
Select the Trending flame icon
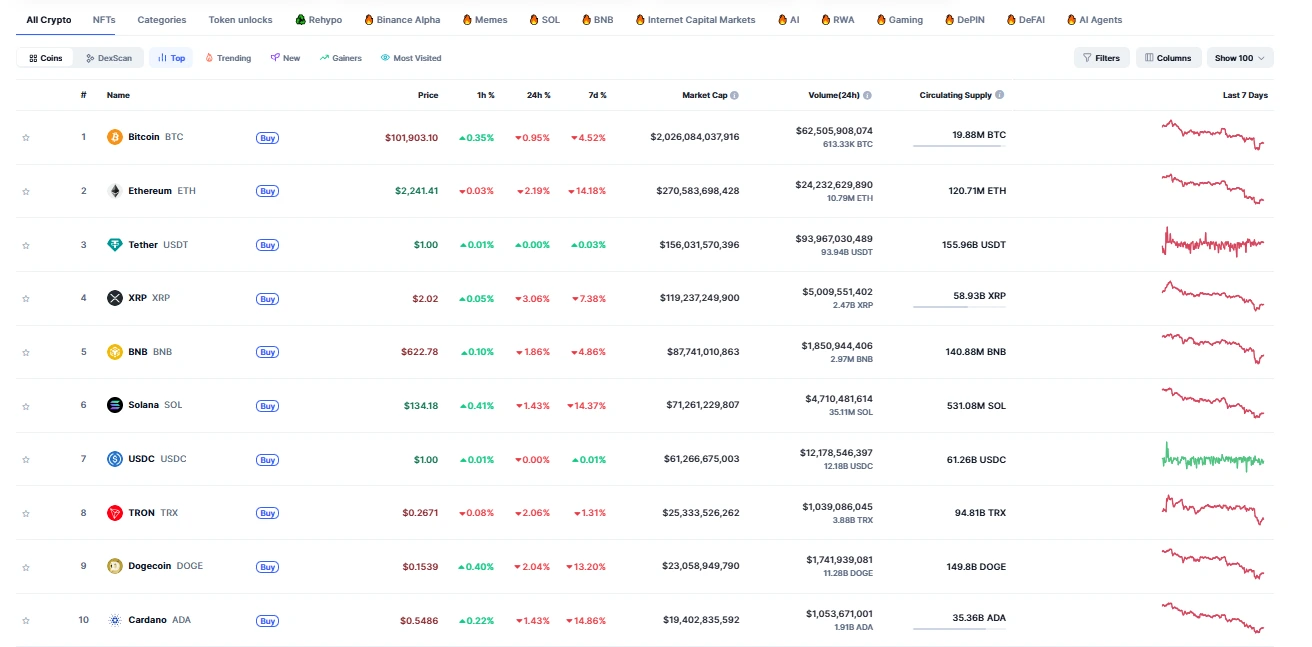coord(210,57)
